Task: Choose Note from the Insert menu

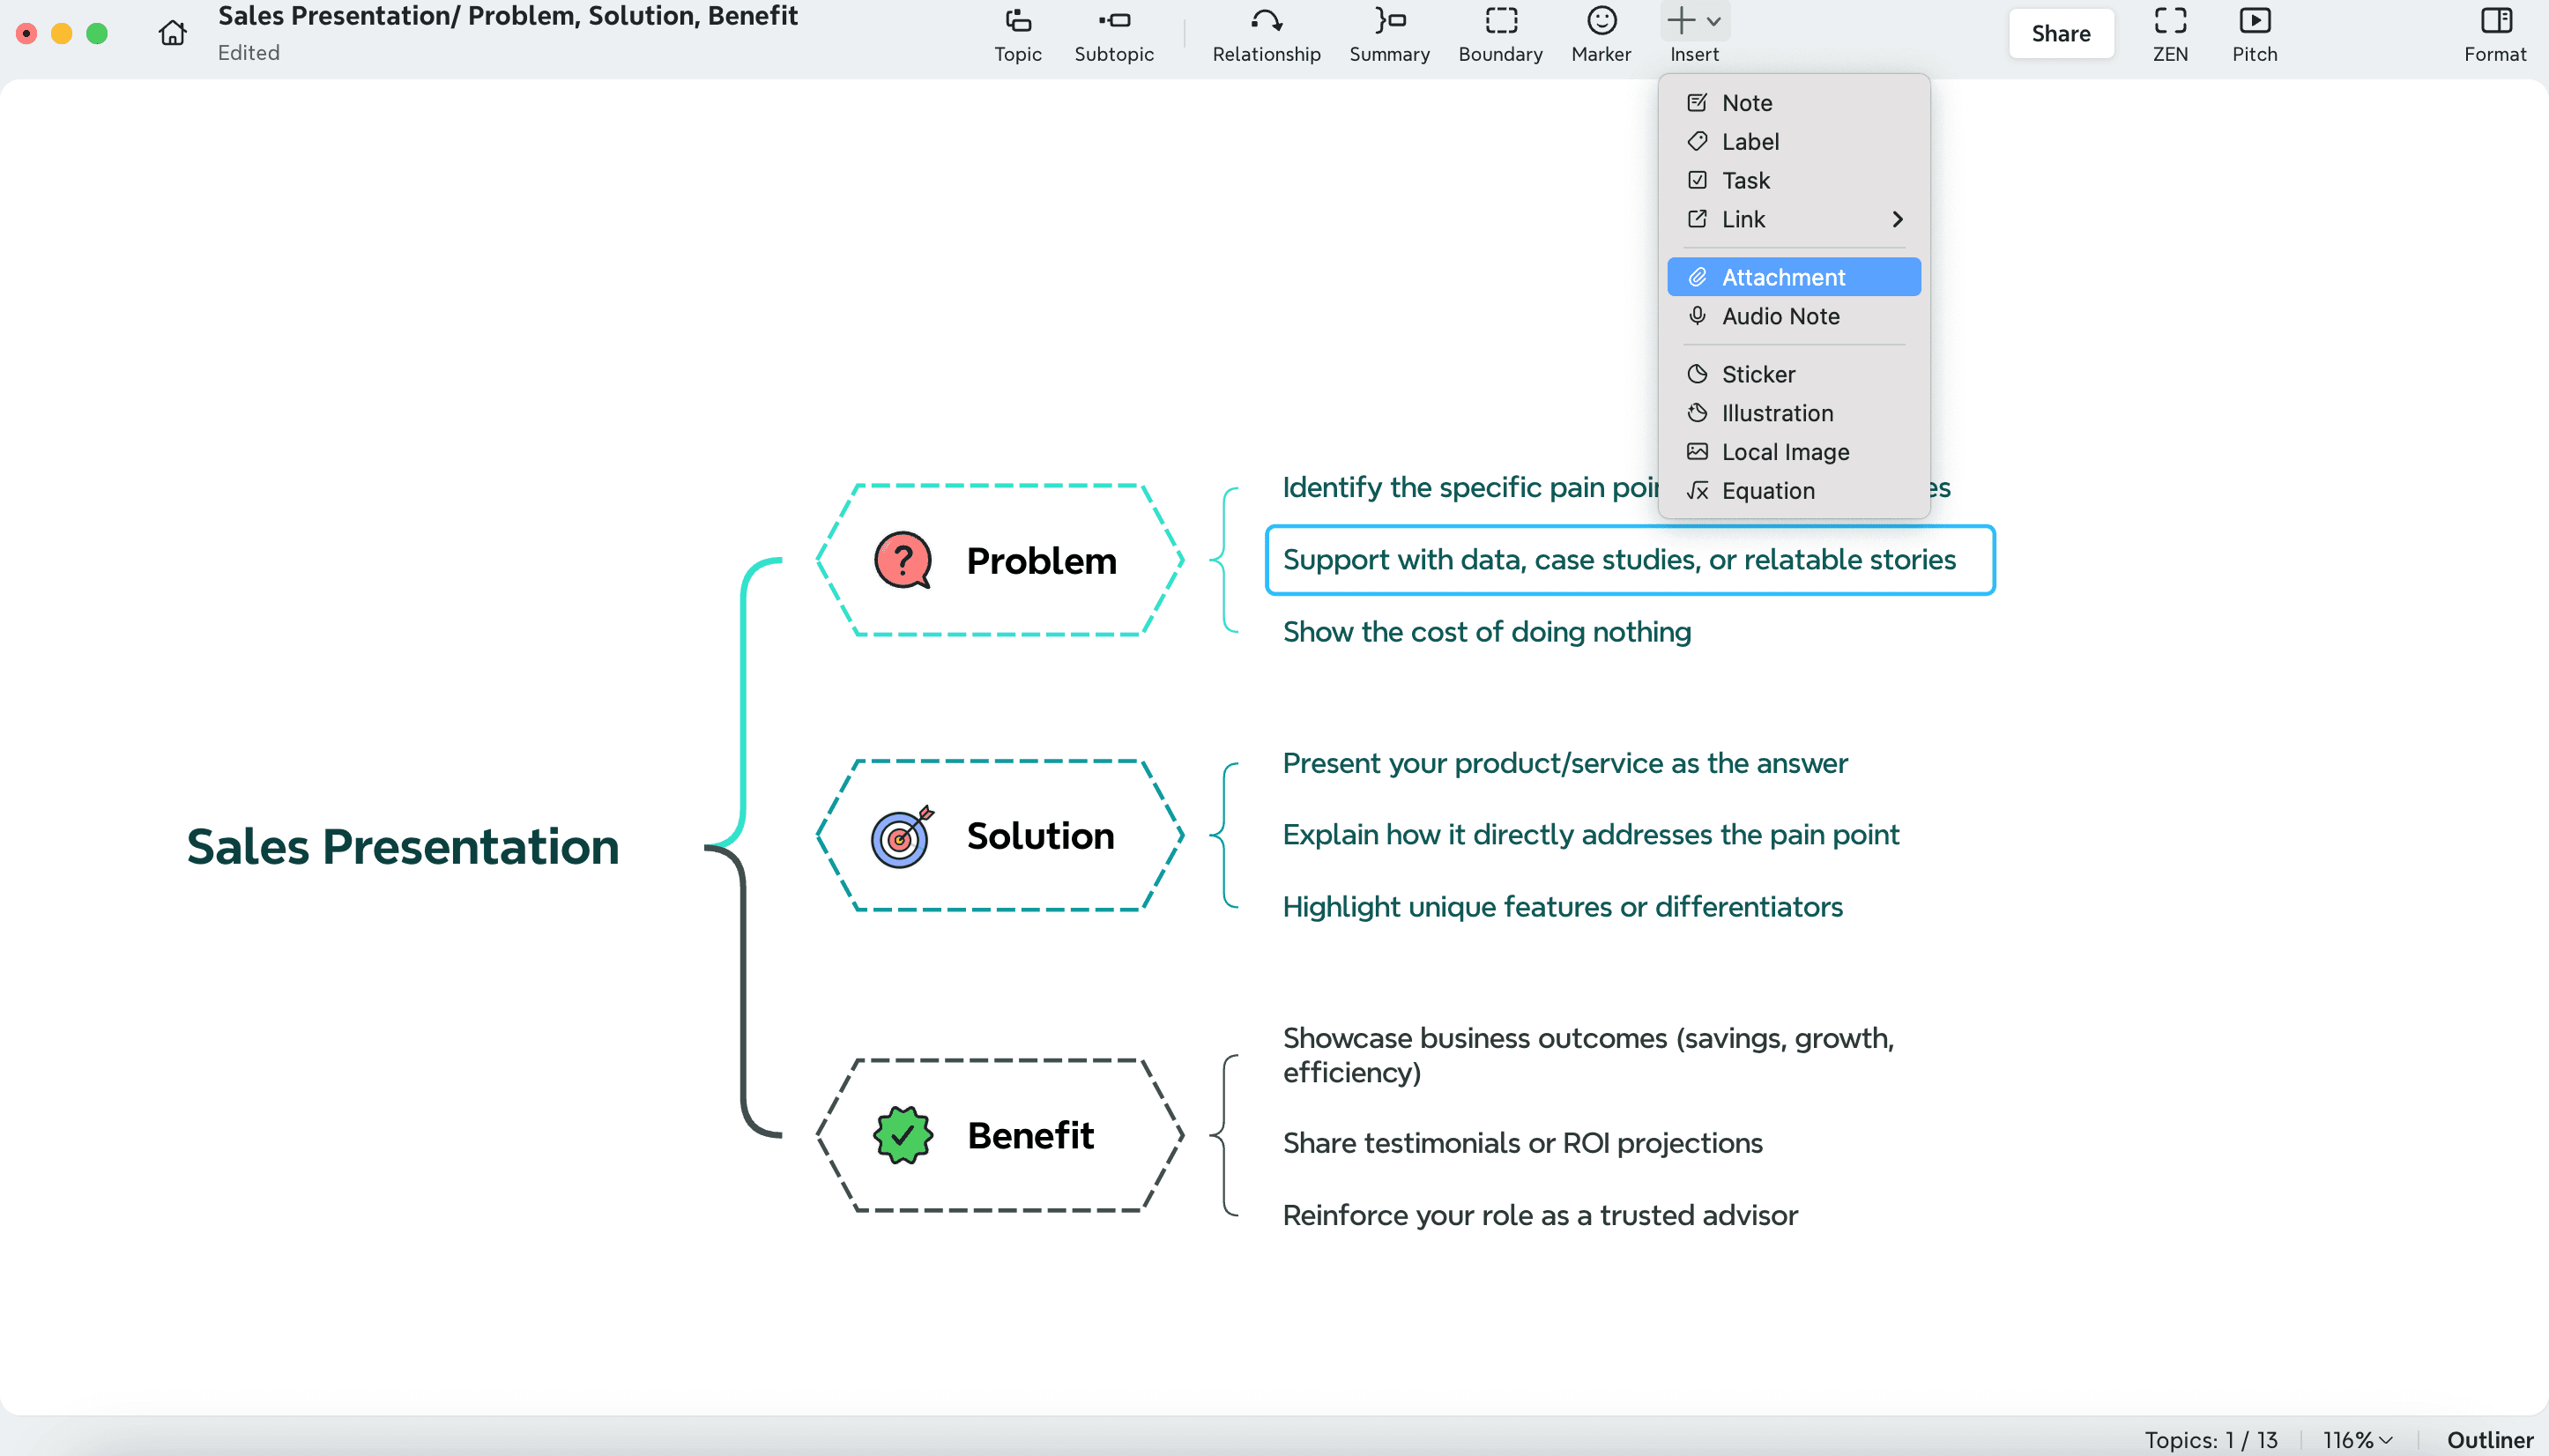Action: pyautogui.click(x=1793, y=103)
